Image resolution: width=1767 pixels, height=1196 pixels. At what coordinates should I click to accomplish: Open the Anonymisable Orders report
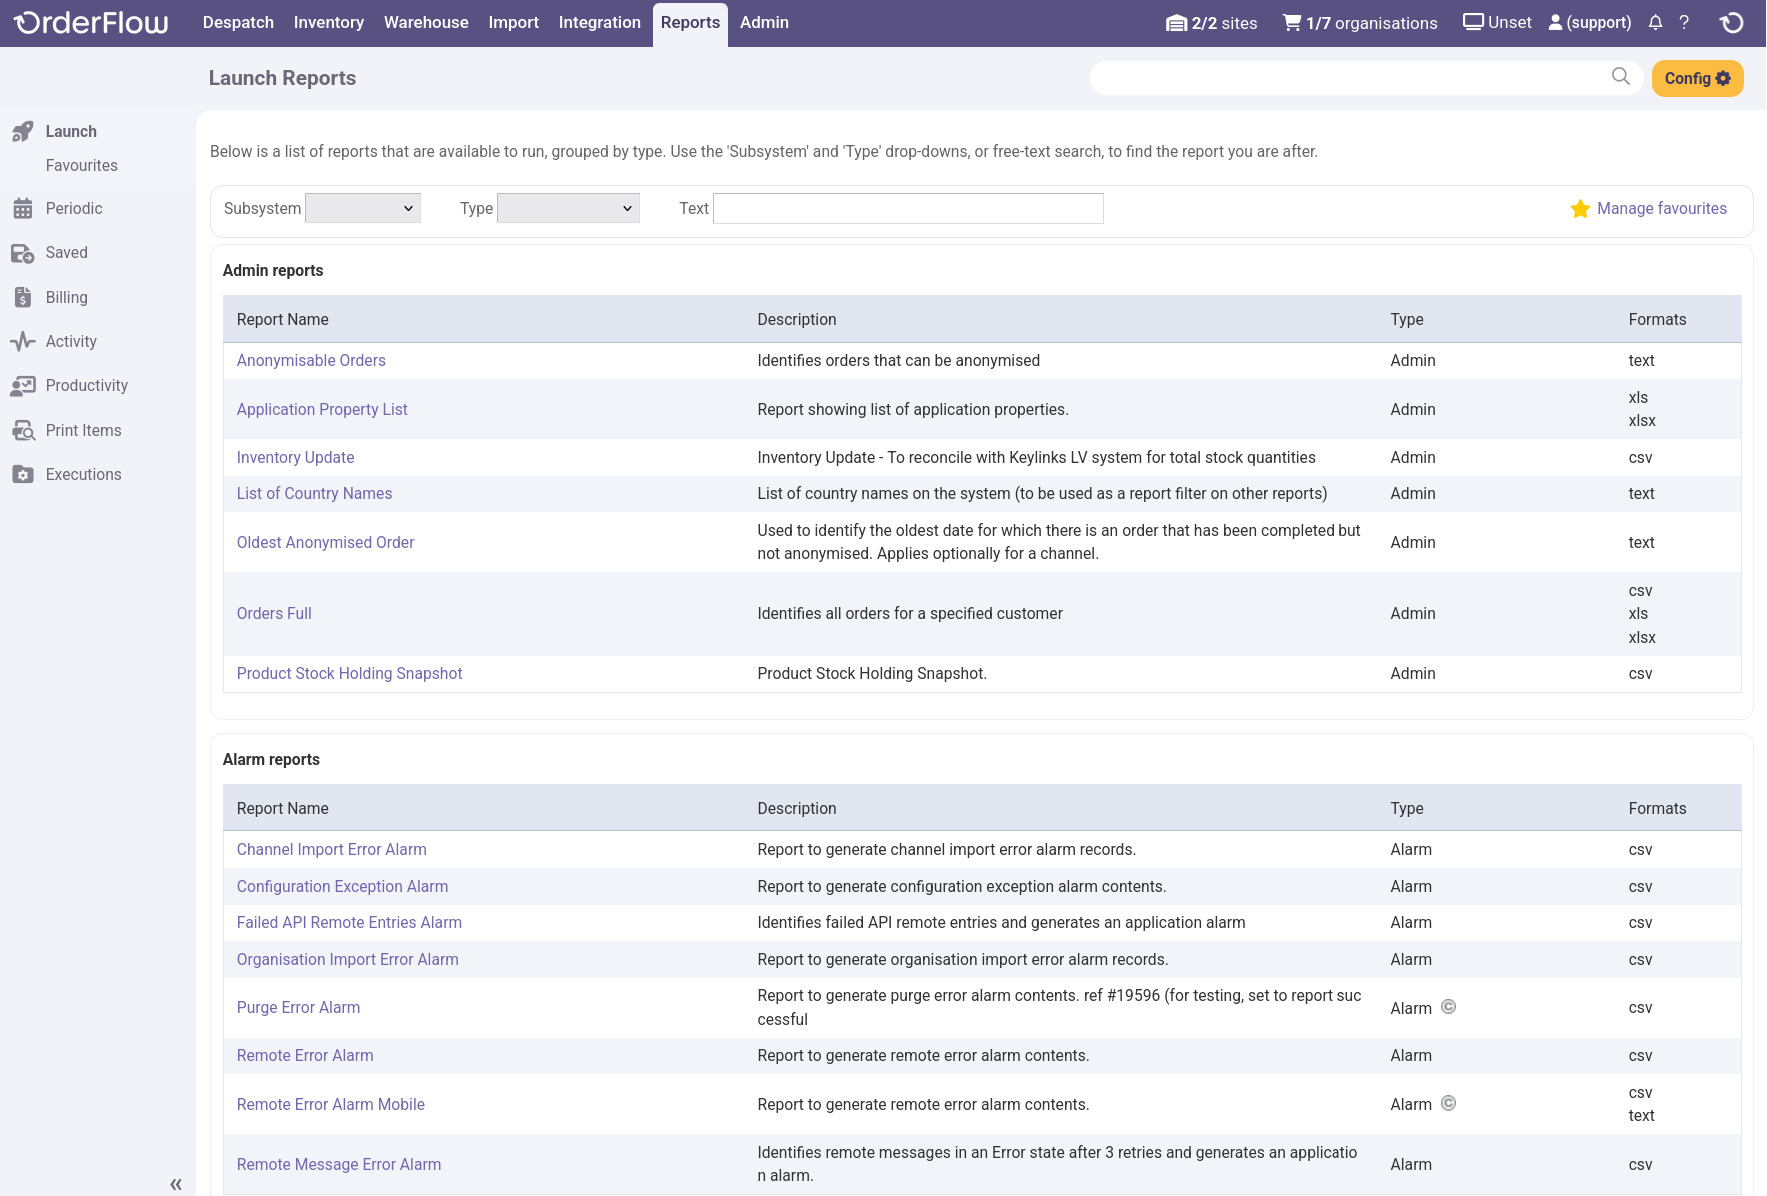[x=311, y=361]
